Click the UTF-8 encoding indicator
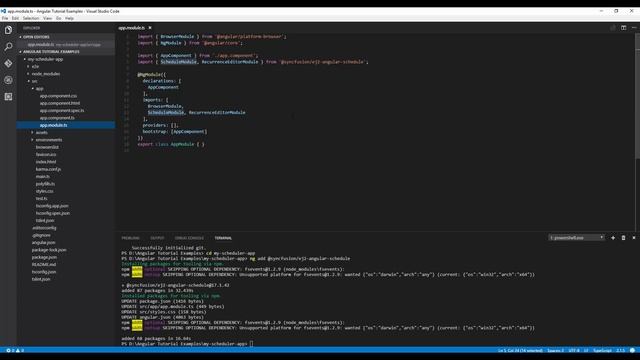Image resolution: width=640 pixels, height=360 pixels. coord(574,350)
